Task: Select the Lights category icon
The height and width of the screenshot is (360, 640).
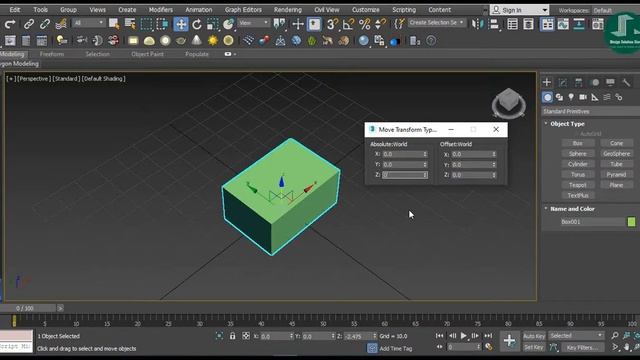Action: 571,97
